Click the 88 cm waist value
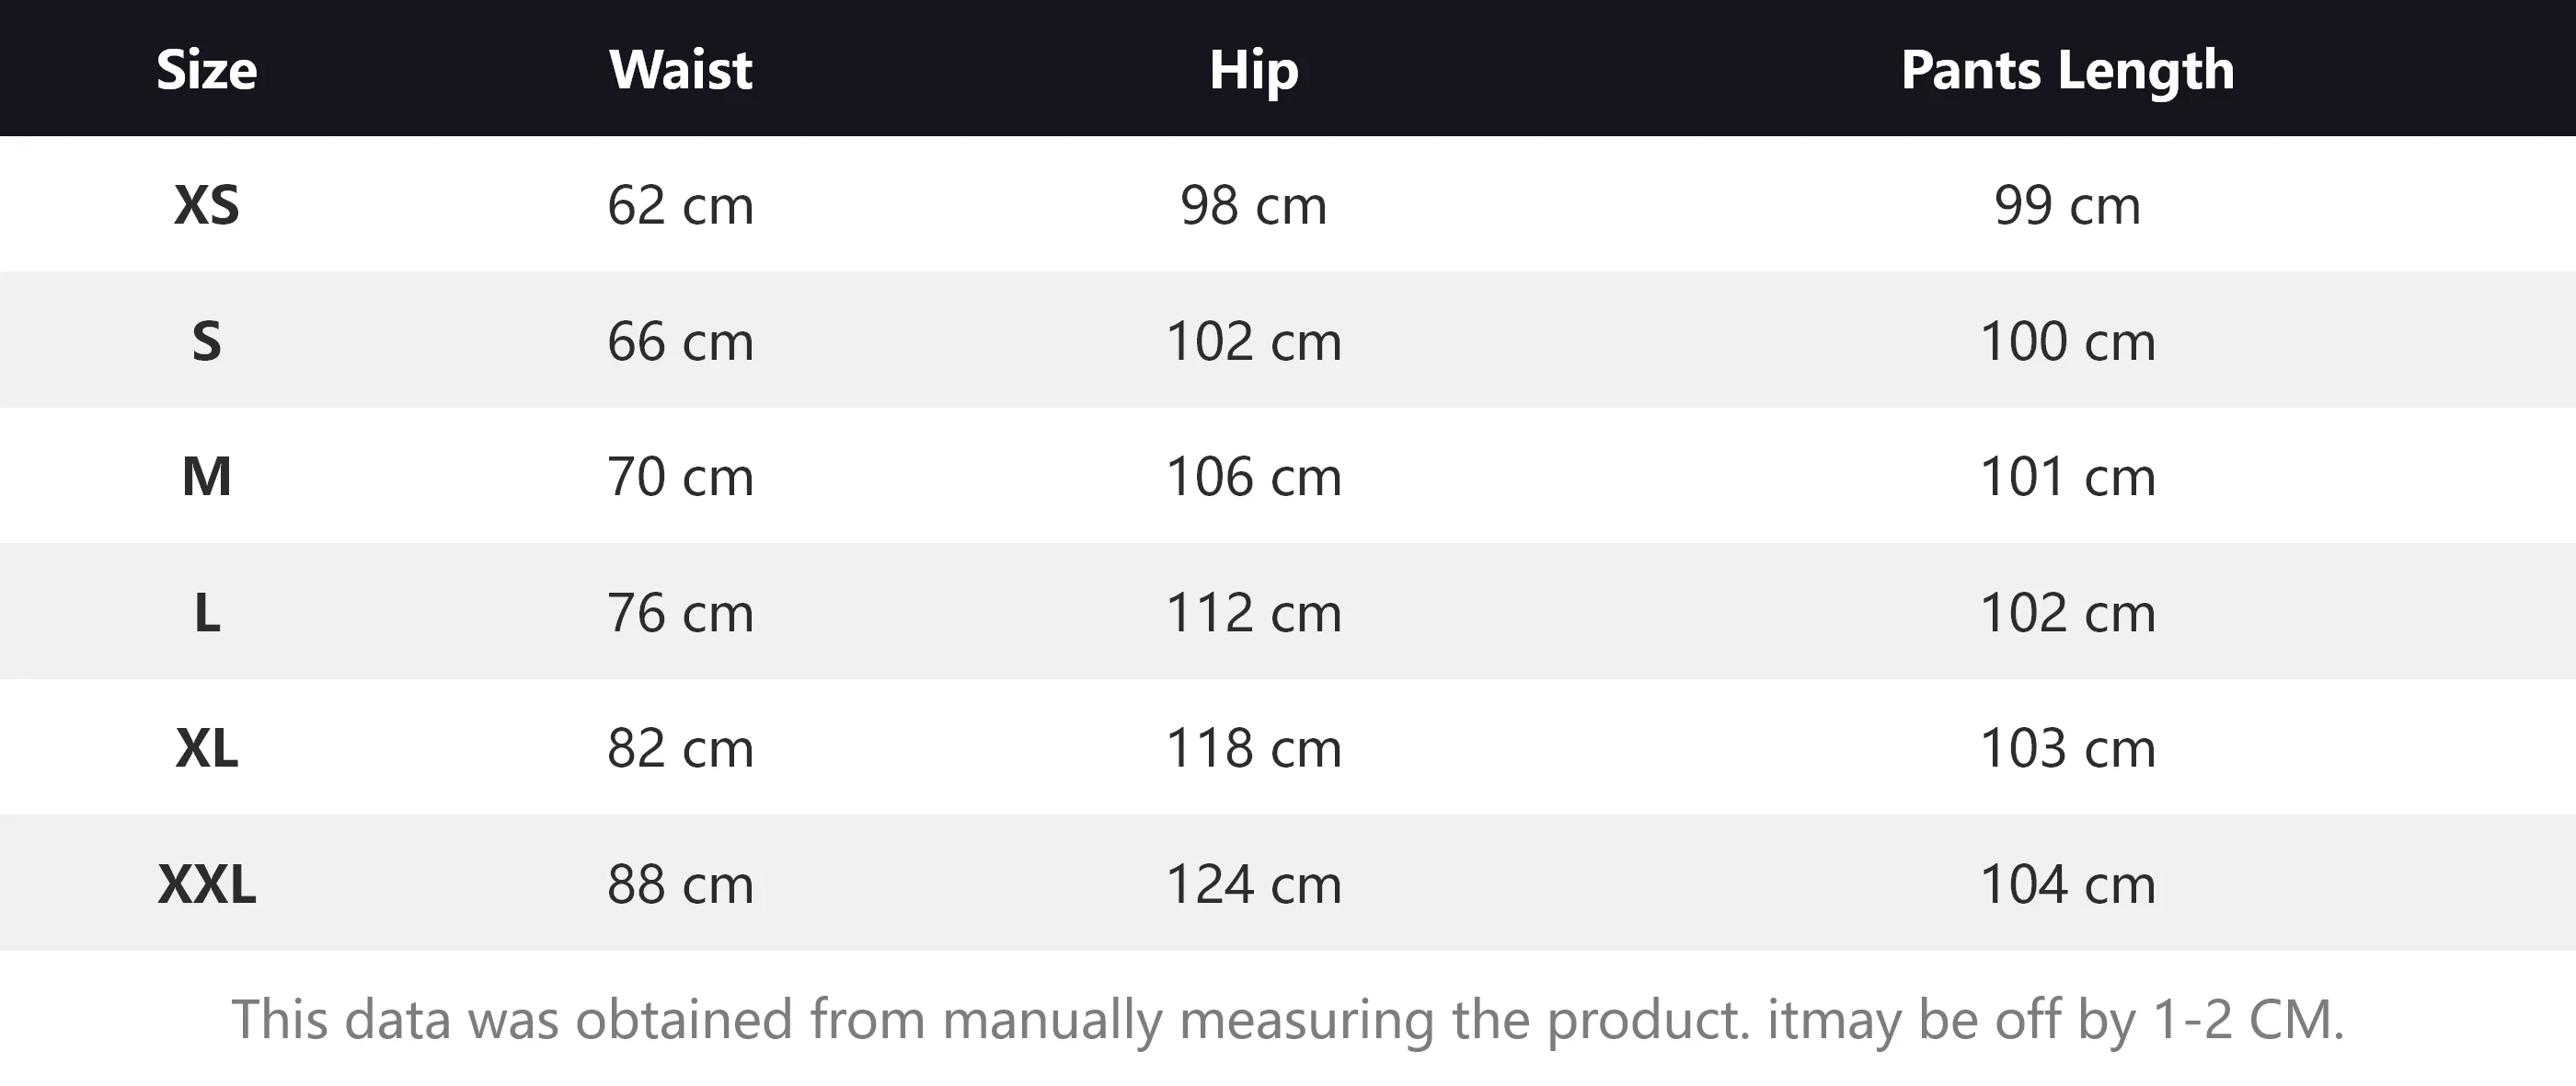Screen dimensions: 2576x1086 [680, 884]
